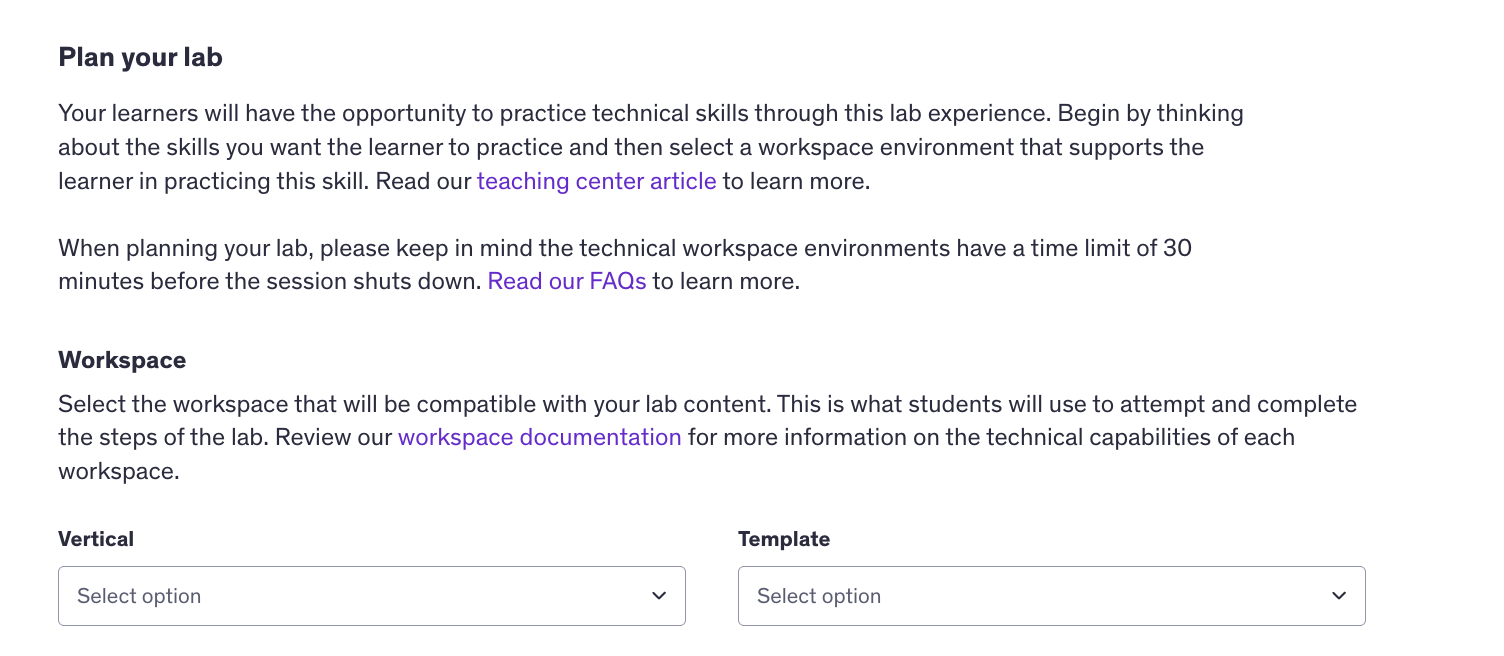Click the Template field label
1504x656 pixels.
(784, 539)
